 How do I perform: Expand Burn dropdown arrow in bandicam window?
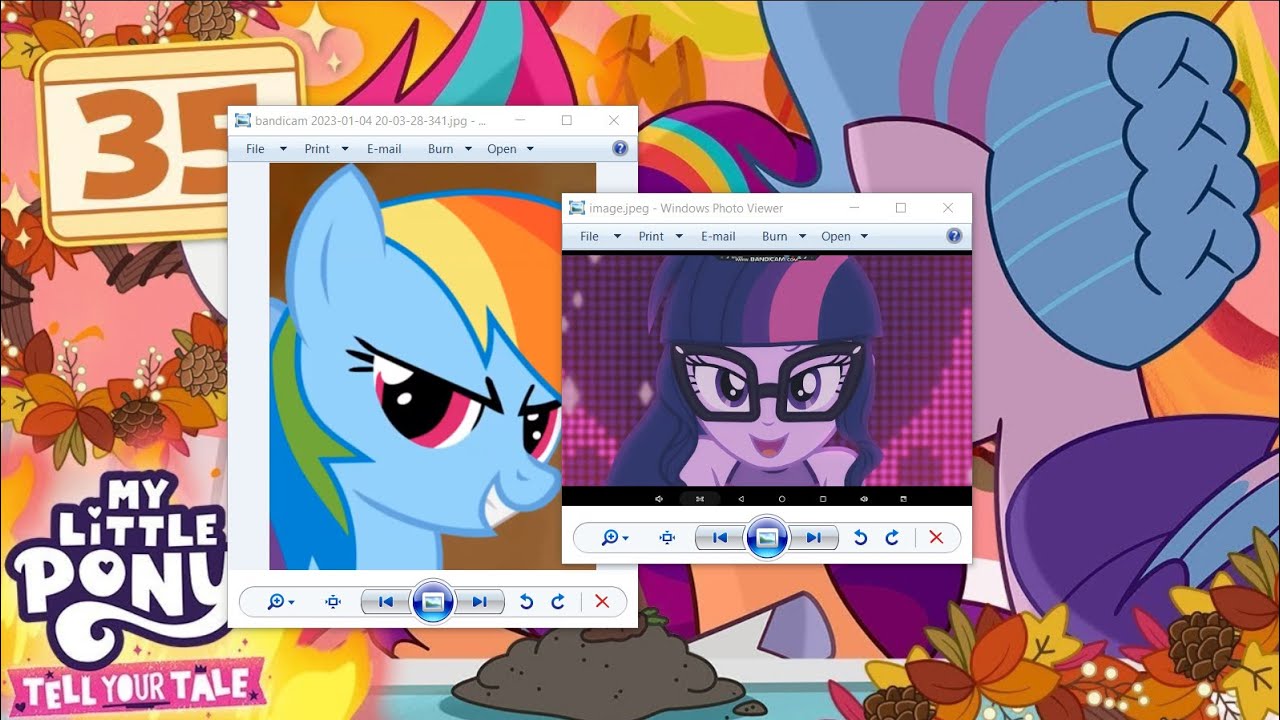[468, 149]
